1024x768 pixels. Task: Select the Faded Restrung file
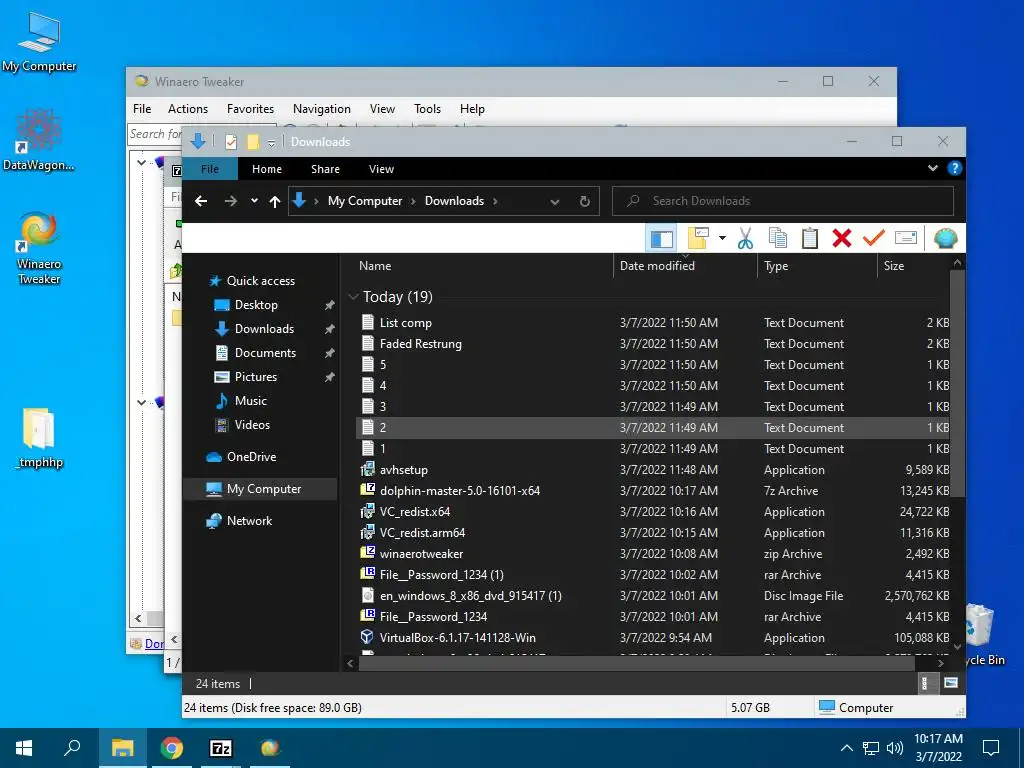(x=421, y=344)
